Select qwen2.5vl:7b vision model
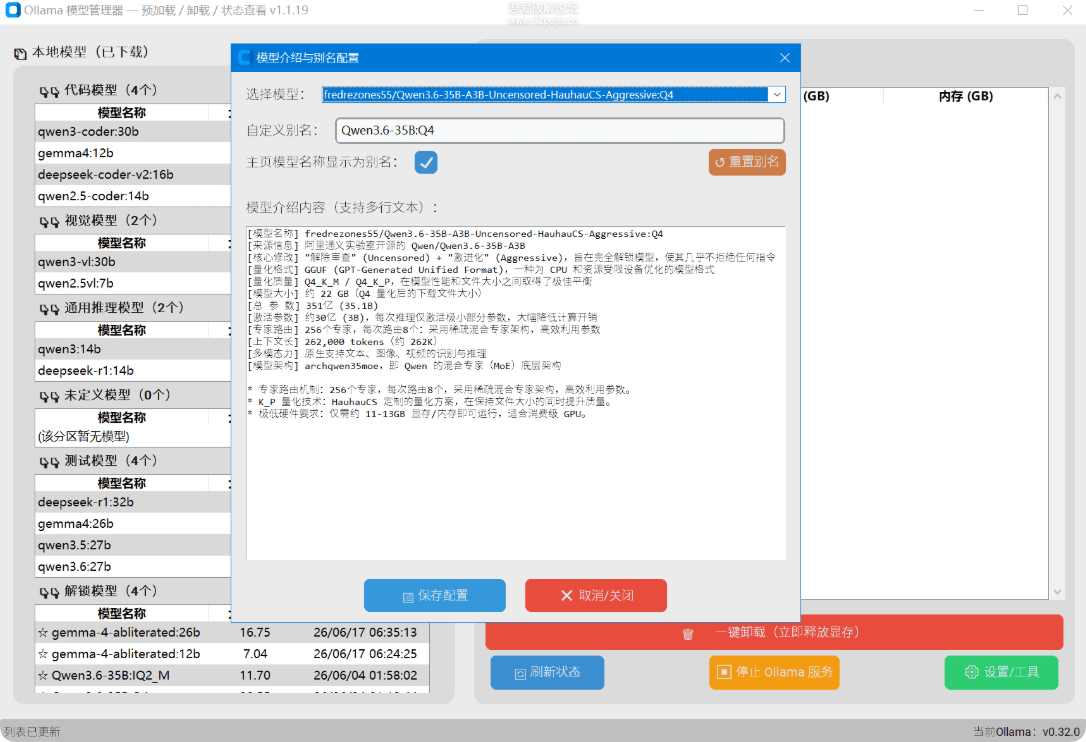Image resolution: width=1086 pixels, height=742 pixels. 133,283
